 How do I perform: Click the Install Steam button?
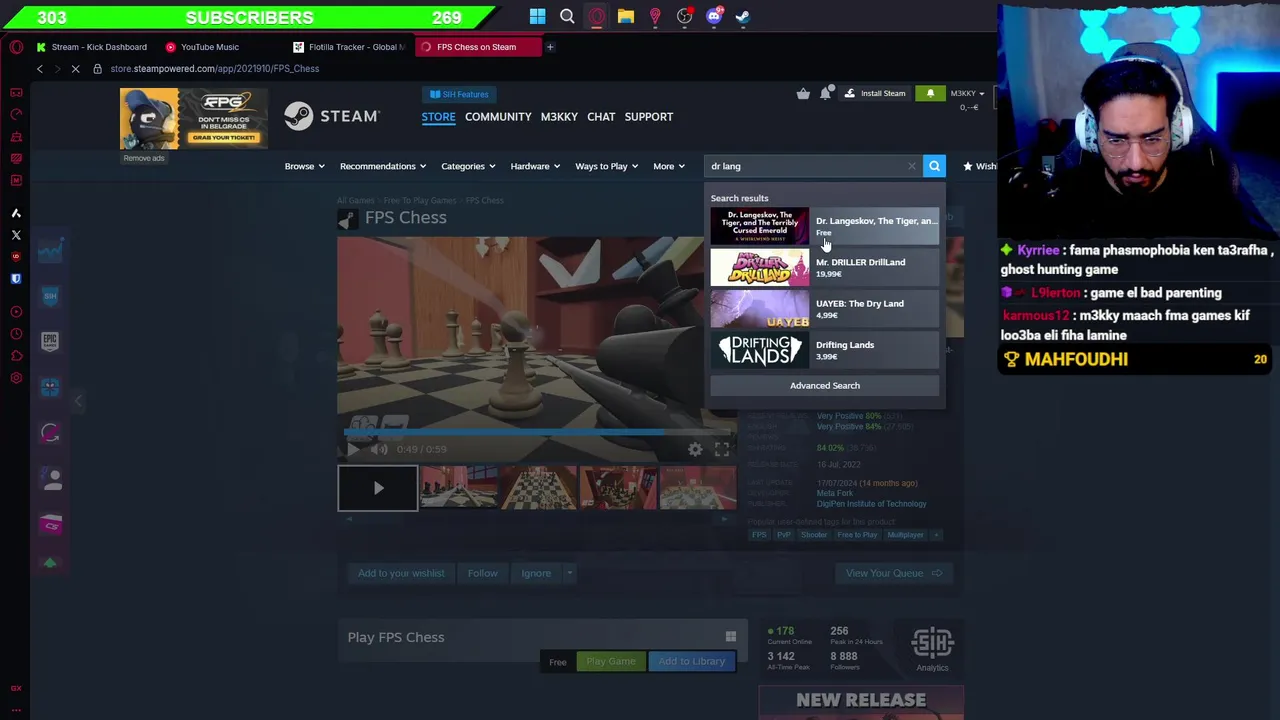coord(875,93)
